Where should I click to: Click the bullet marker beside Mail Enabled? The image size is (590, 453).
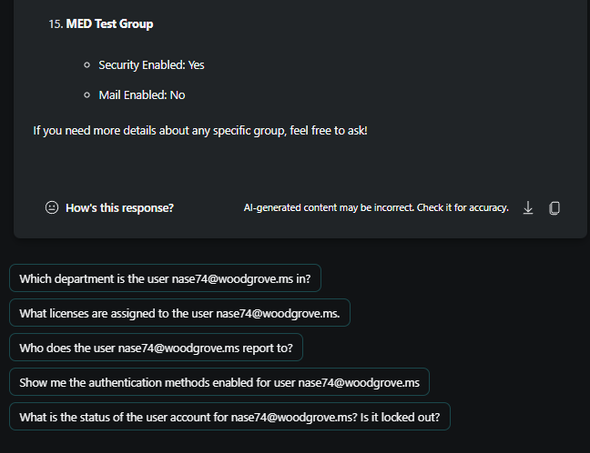pyautogui.click(x=87, y=95)
